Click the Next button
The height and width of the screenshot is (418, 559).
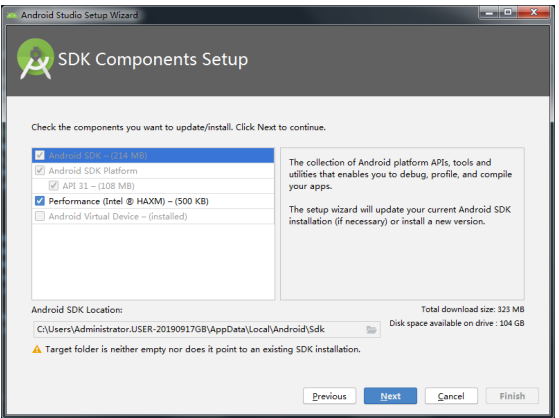(390, 396)
